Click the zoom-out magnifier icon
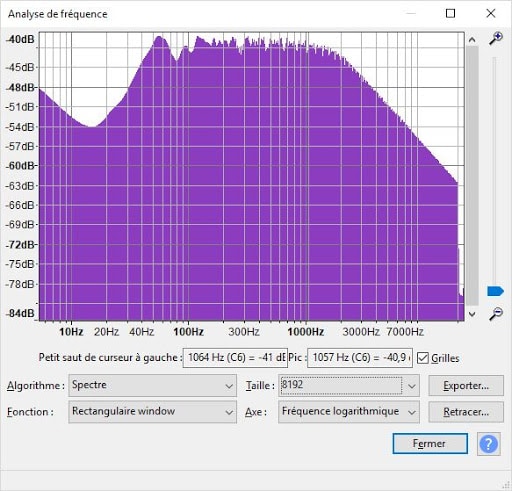The width and height of the screenshot is (512, 491). (x=496, y=314)
